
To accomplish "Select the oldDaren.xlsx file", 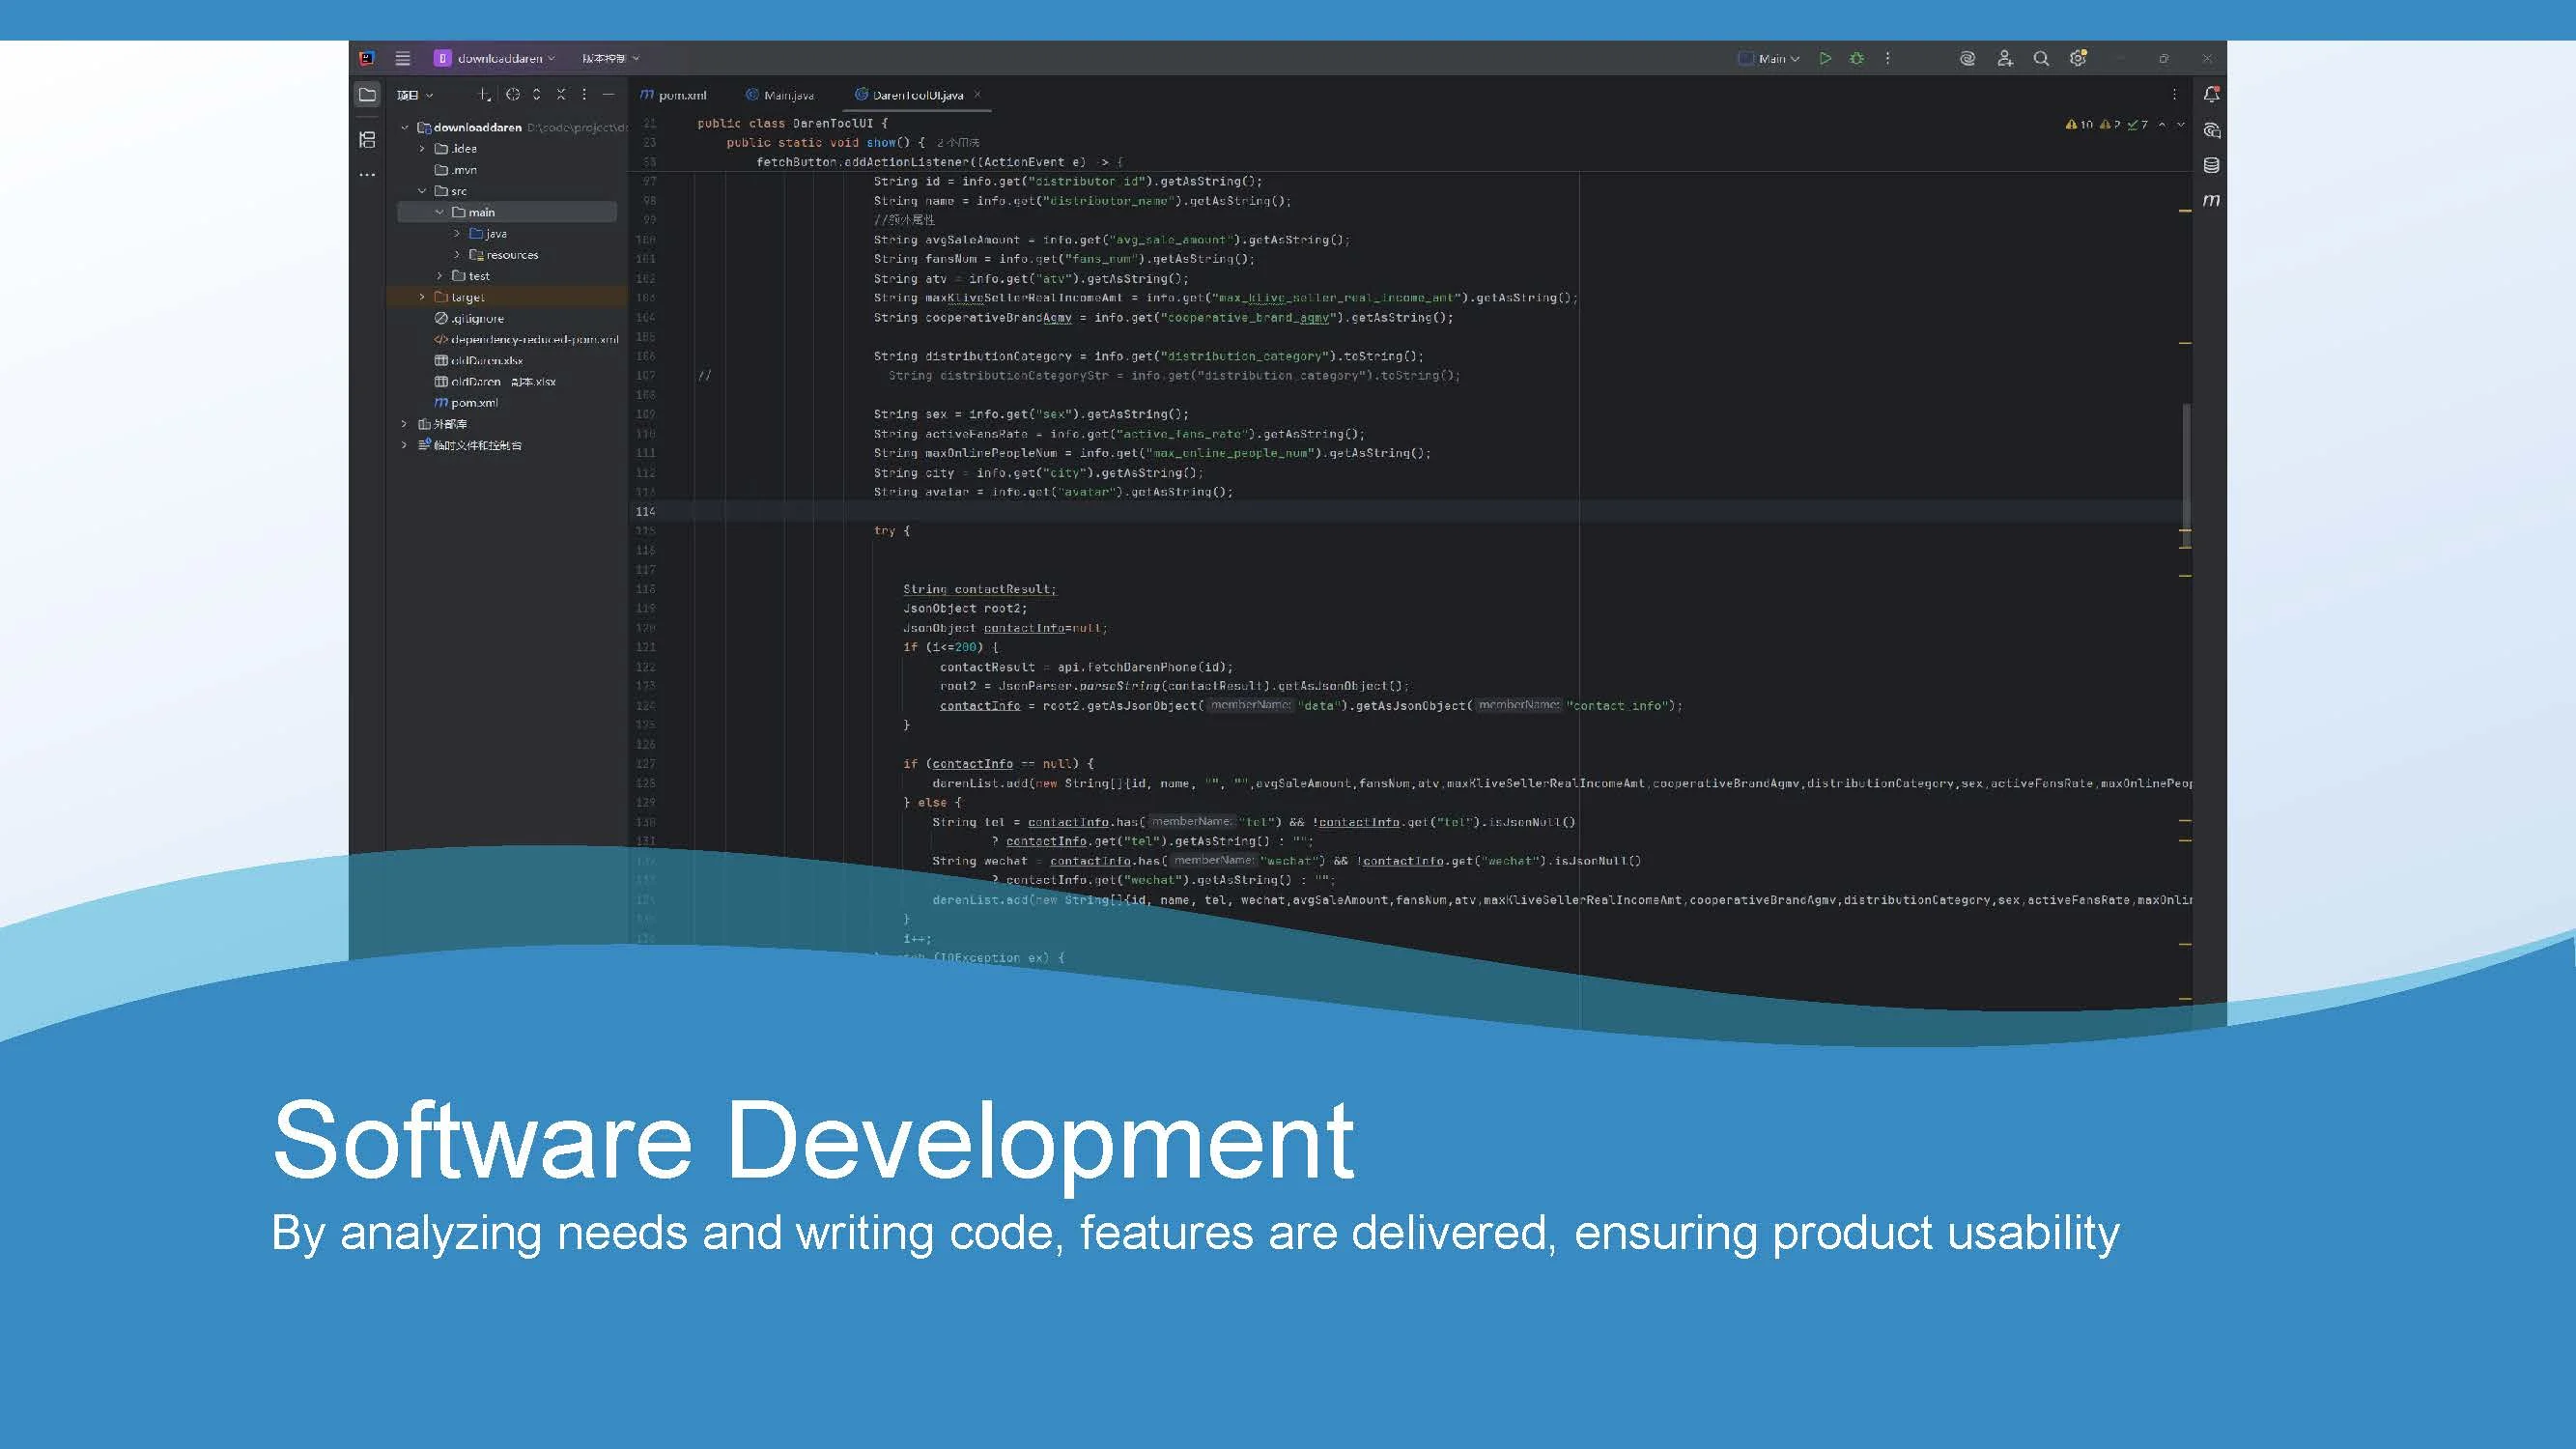I will point(478,360).
